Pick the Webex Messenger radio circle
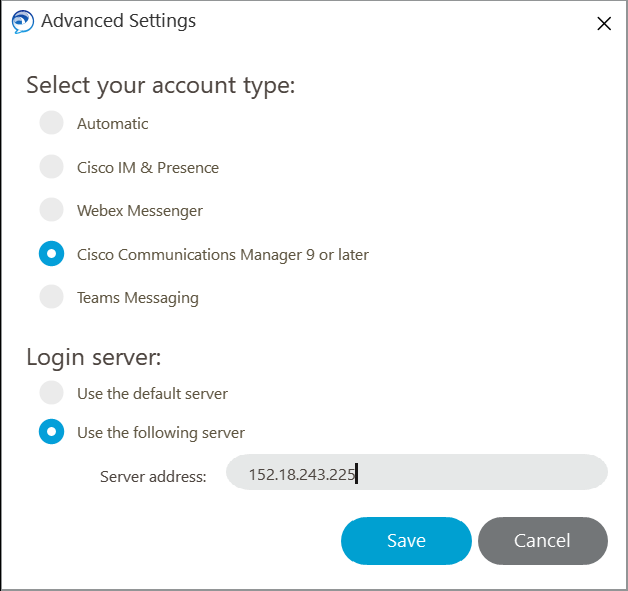This screenshot has height=591, width=628. (51, 209)
